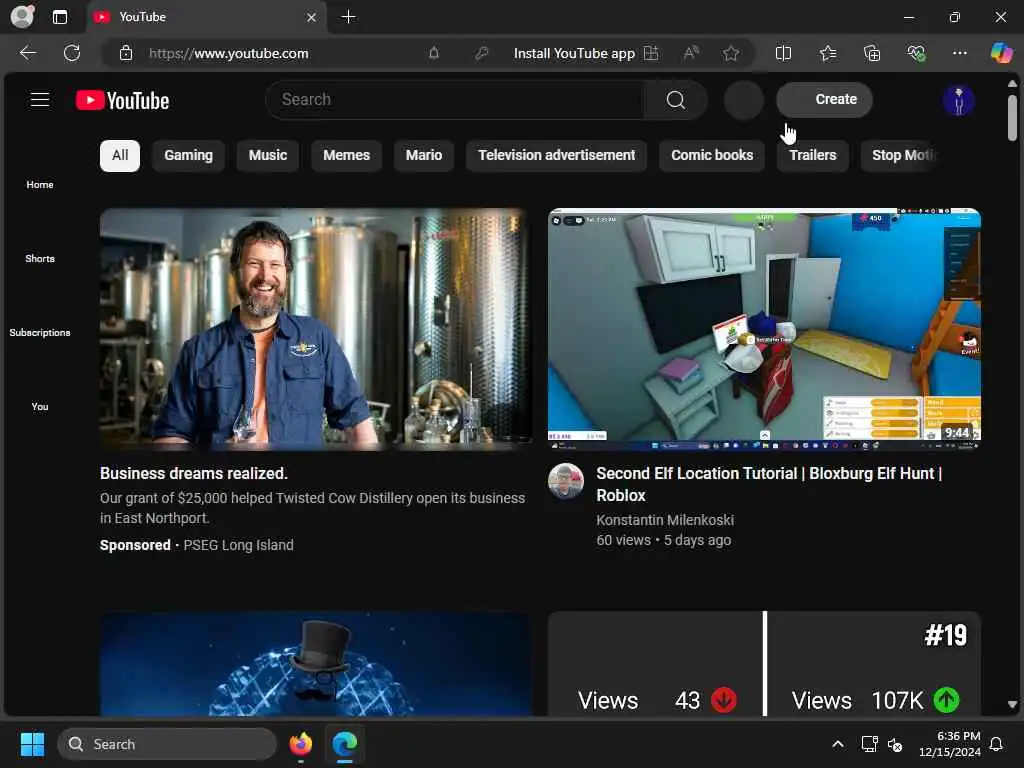Select the Mario filter chip
This screenshot has width=1024, height=768.
click(x=424, y=155)
